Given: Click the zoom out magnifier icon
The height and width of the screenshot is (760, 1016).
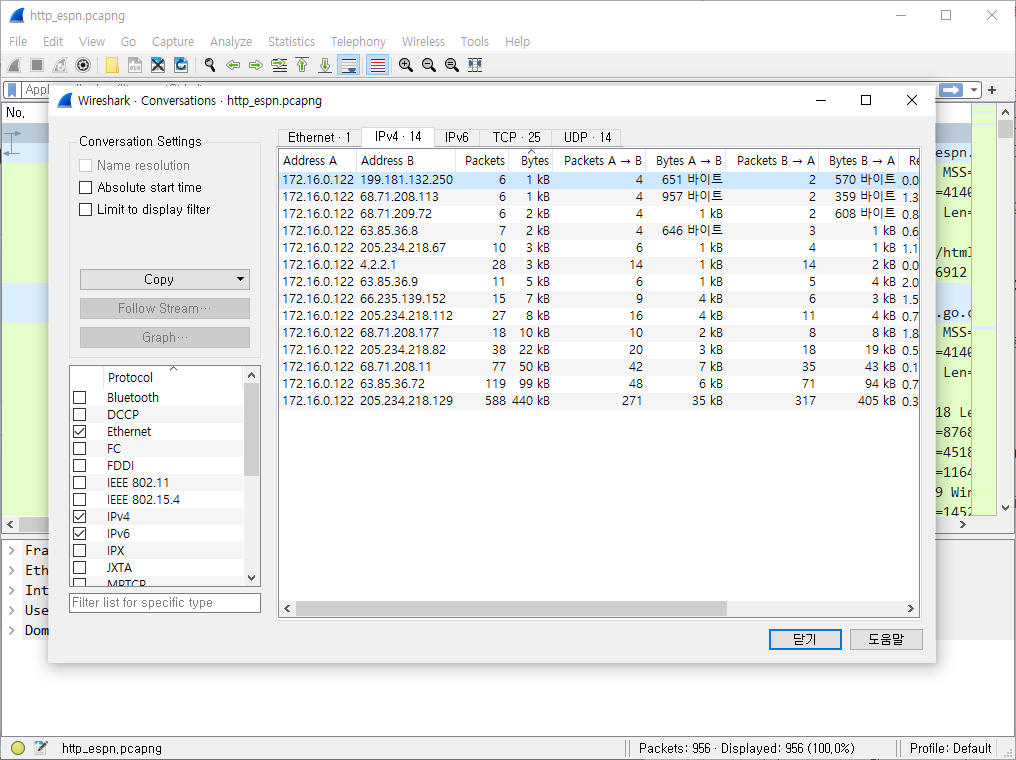Looking at the screenshot, I should 429,65.
